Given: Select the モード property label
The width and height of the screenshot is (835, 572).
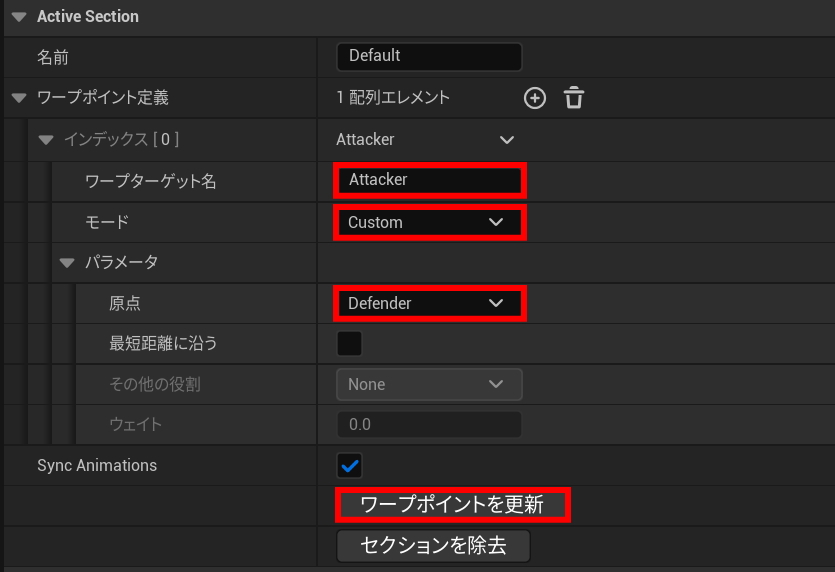Looking at the screenshot, I should tap(107, 222).
